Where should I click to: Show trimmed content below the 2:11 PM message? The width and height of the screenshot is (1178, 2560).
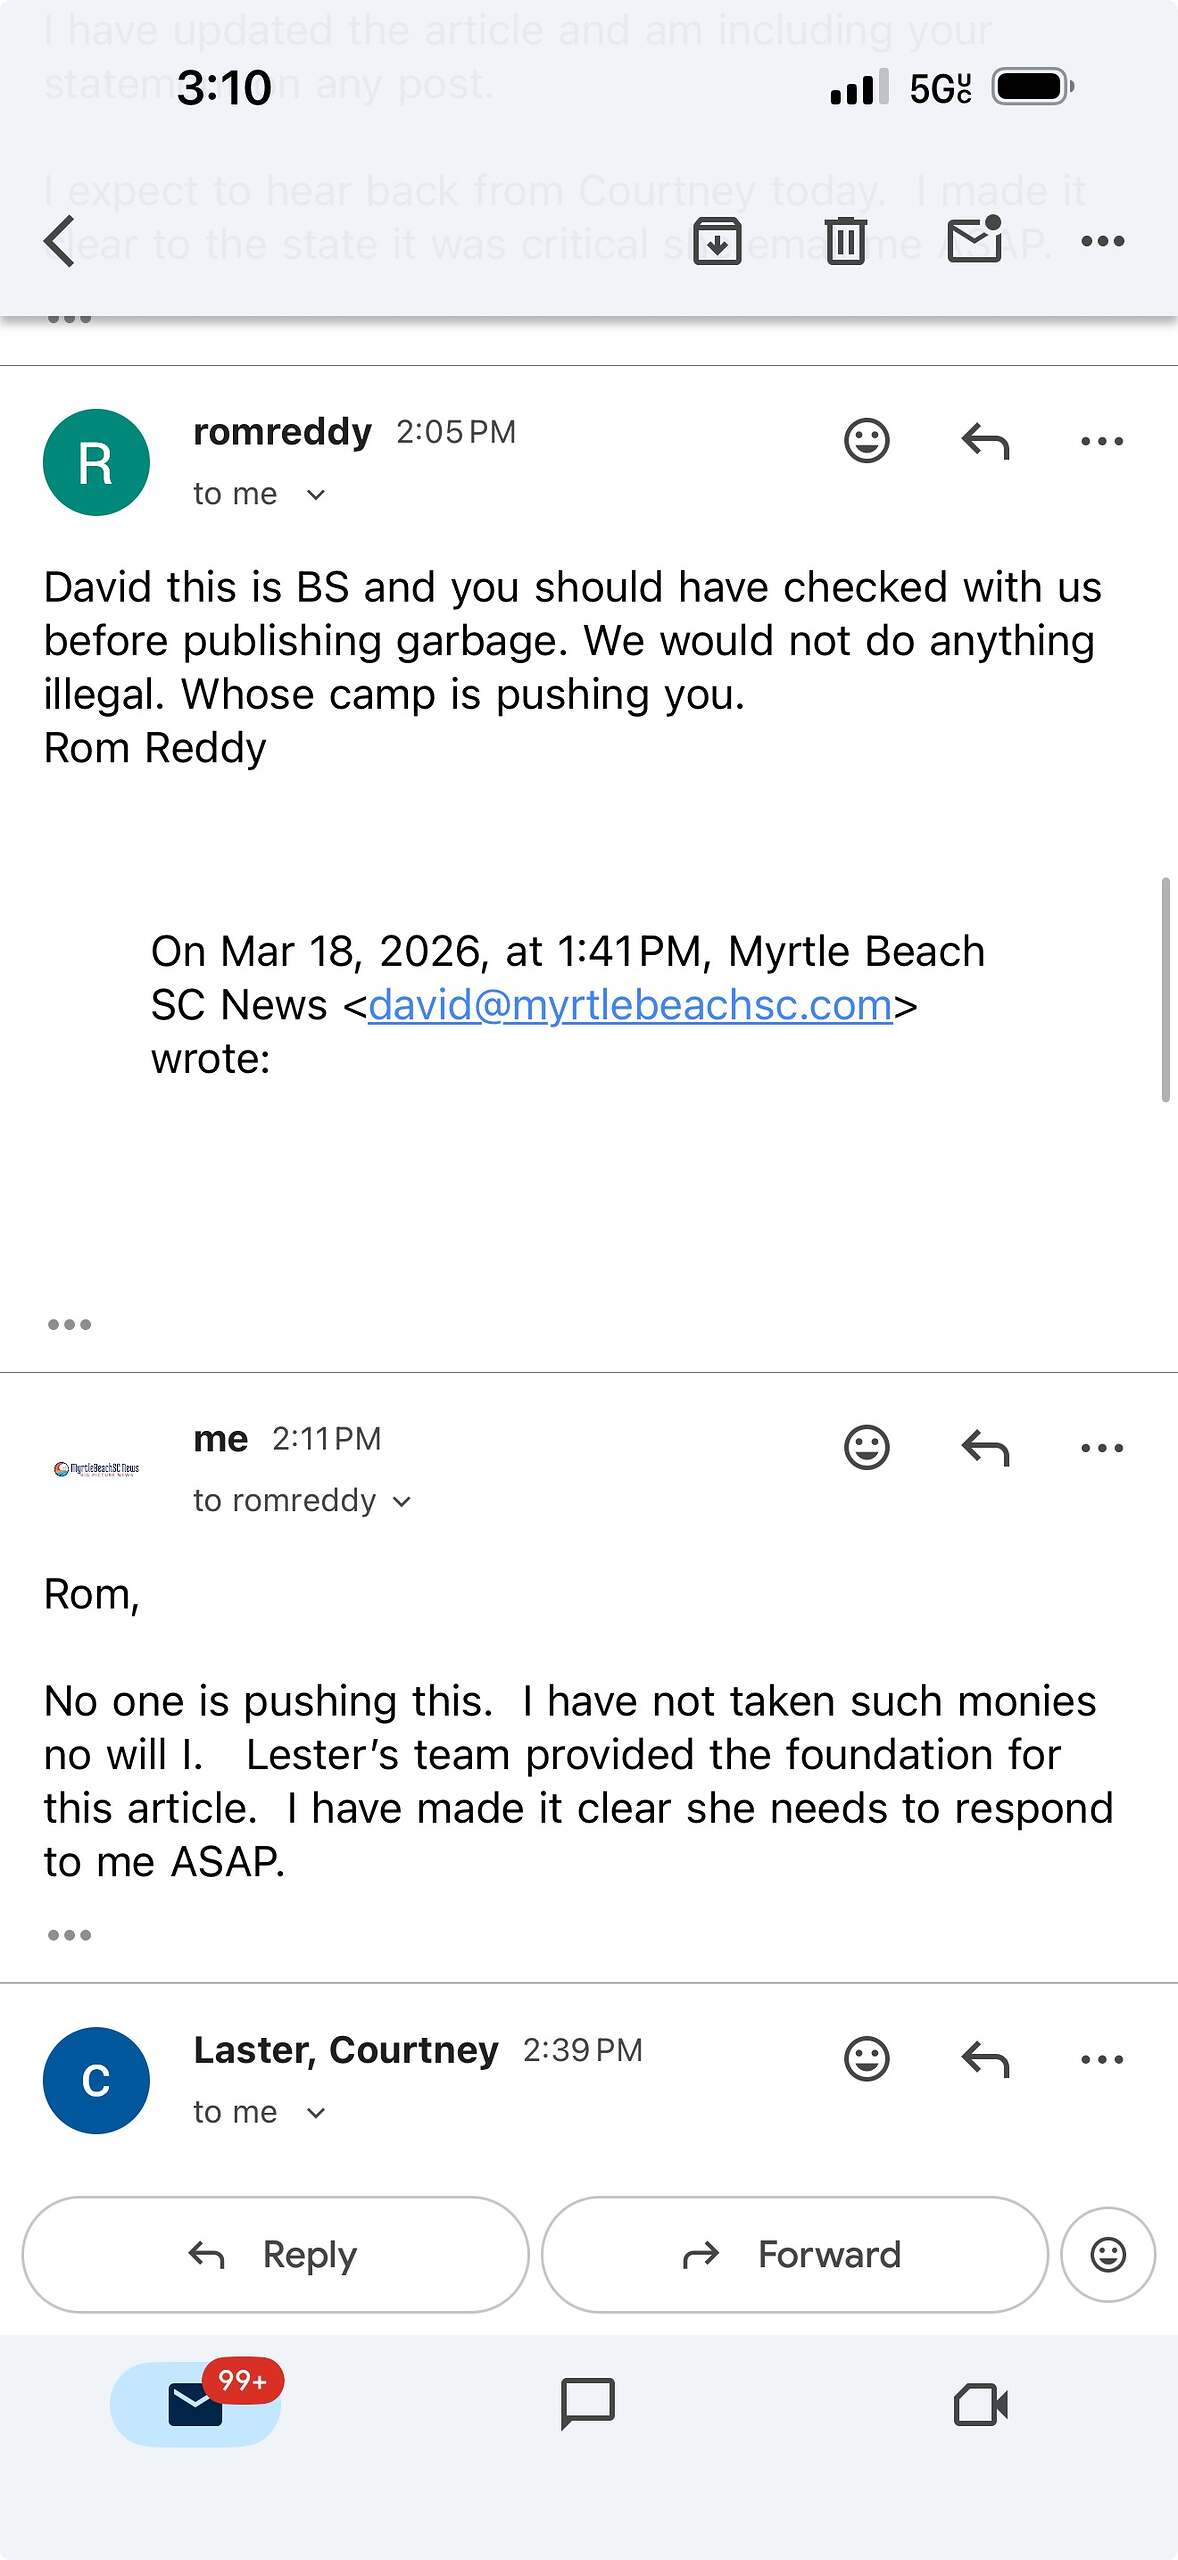pyautogui.click(x=69, y=1935)
